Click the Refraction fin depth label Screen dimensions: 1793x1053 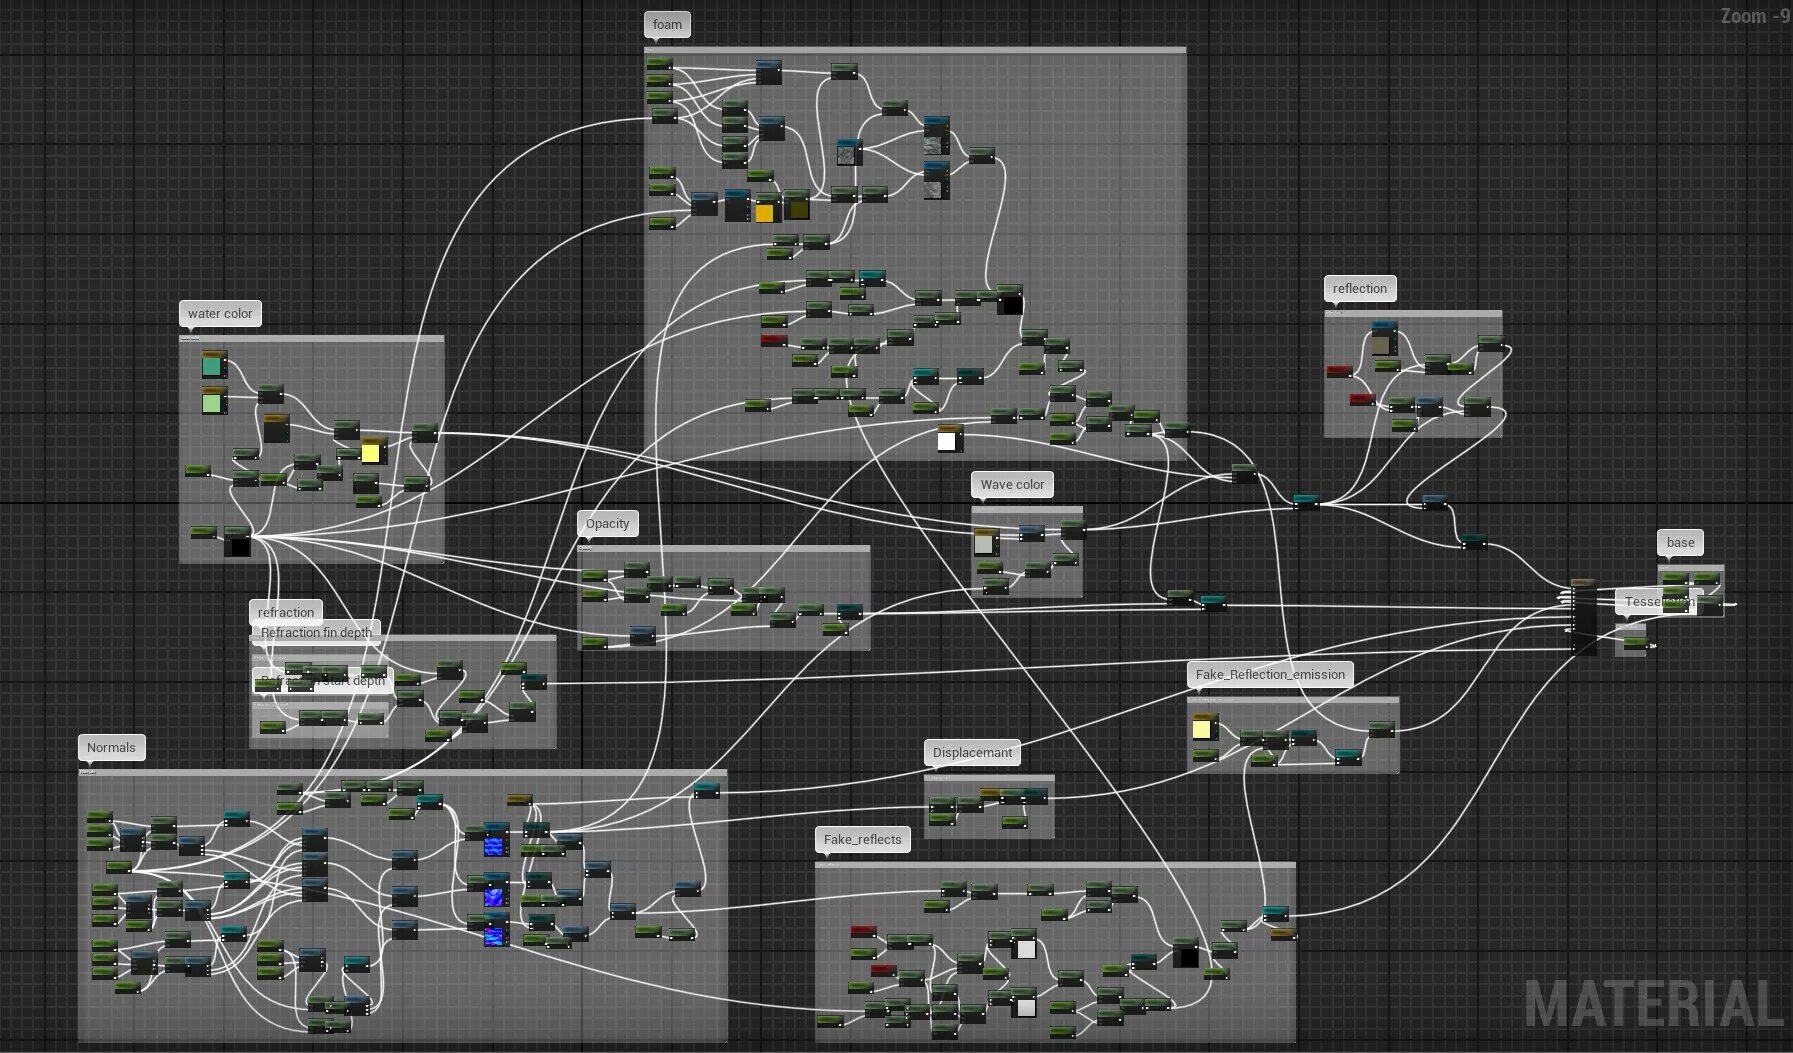click(x=316, y=632)
